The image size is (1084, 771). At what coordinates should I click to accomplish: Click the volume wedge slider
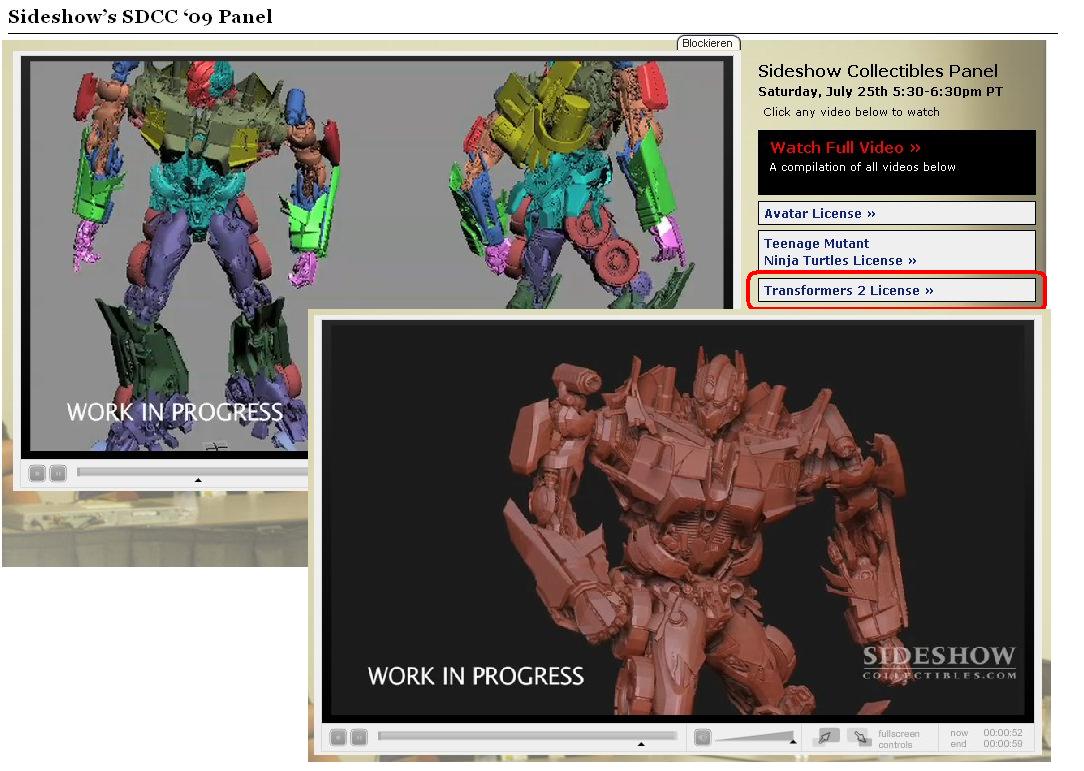point(756,738)
